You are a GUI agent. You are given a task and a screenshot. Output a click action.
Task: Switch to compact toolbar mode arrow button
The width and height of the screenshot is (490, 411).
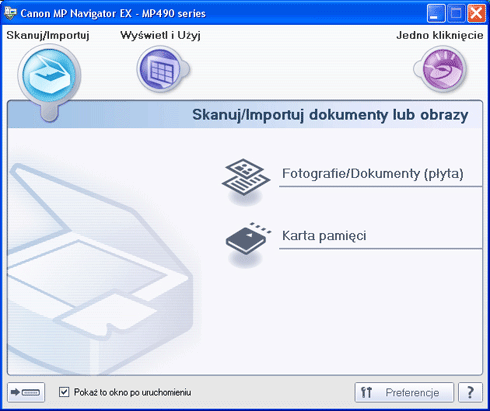click(x=26, y=392)
